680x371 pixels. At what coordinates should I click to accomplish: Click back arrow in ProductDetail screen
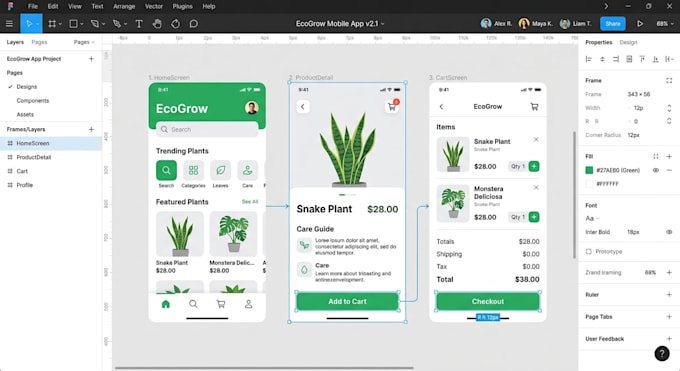point(303,106)
